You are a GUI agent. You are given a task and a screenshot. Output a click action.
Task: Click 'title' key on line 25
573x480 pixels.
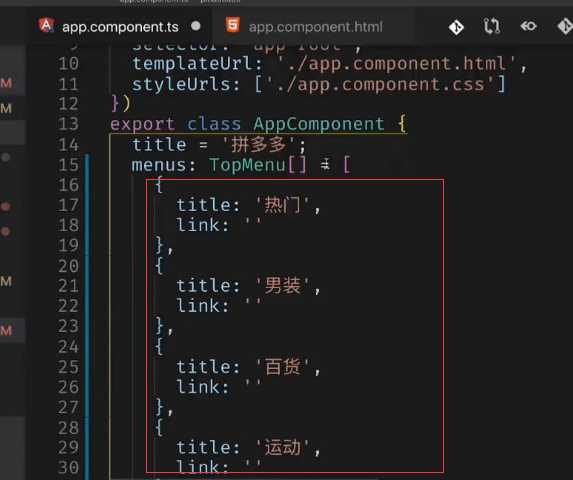click(x=203, y=367)
